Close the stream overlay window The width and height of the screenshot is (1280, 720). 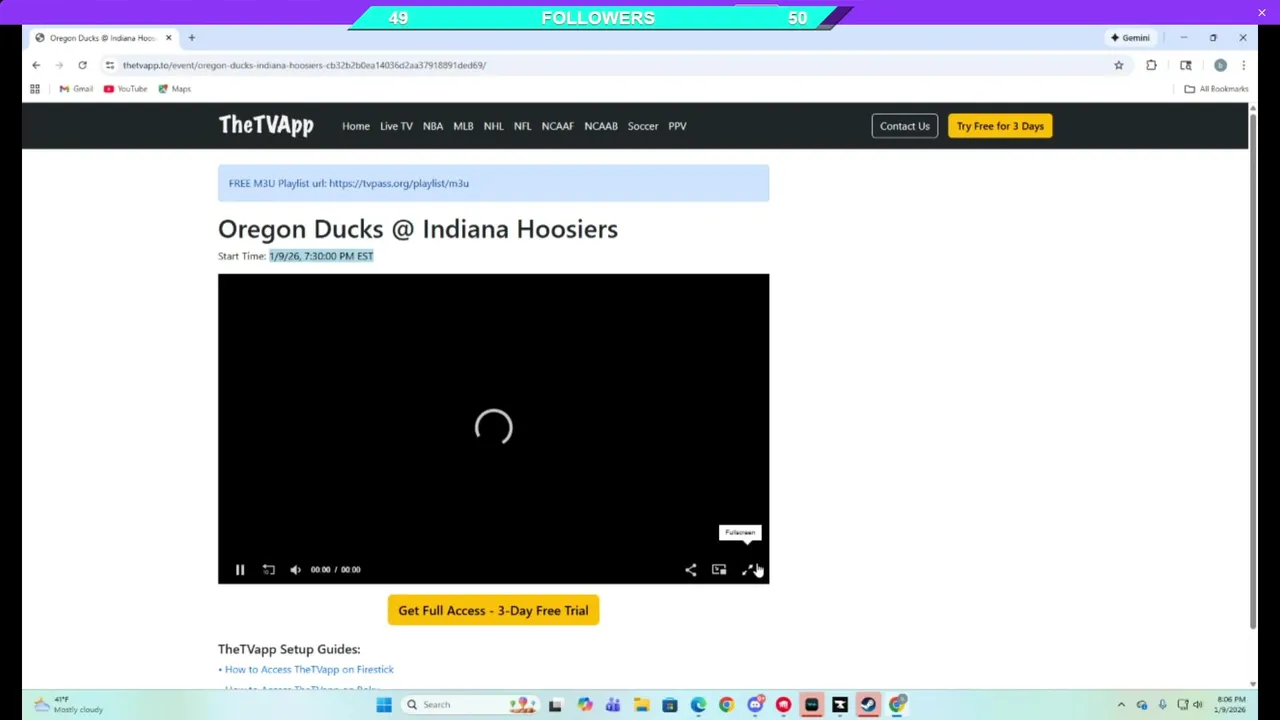[x=1262, y=12]
